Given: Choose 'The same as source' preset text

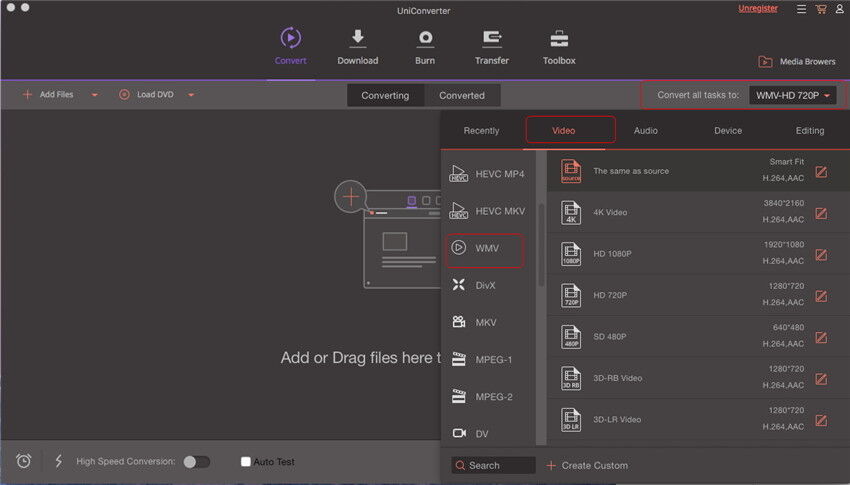Looking at the screenshot, I should coord(631,171).
